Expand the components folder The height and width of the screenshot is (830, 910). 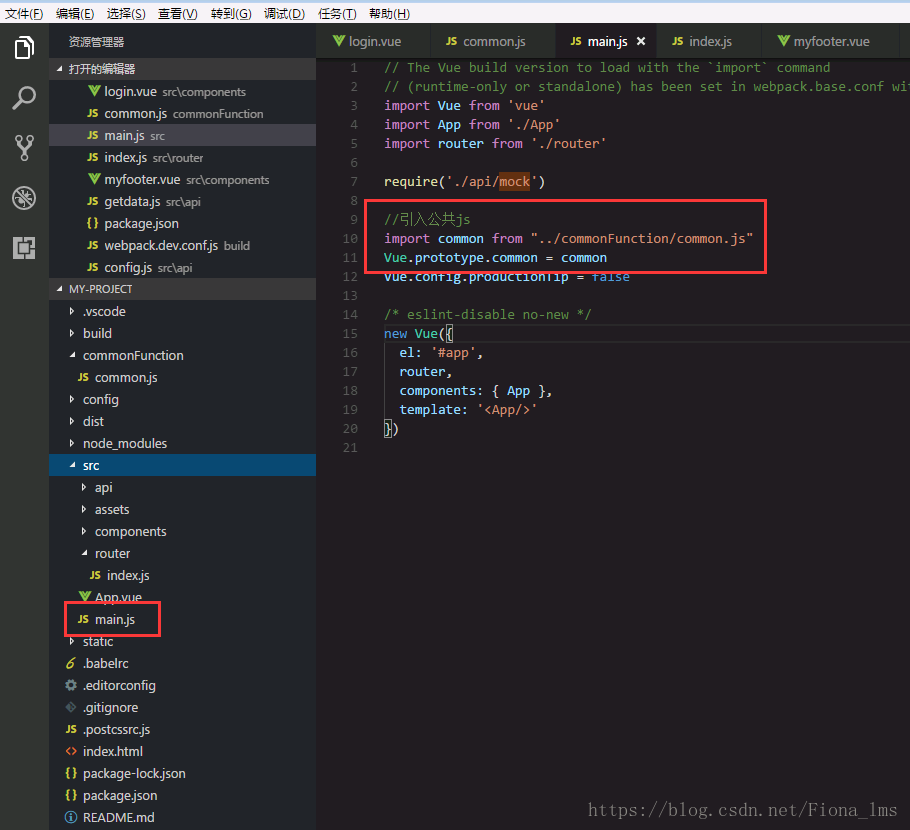click(x=84, y=531)
